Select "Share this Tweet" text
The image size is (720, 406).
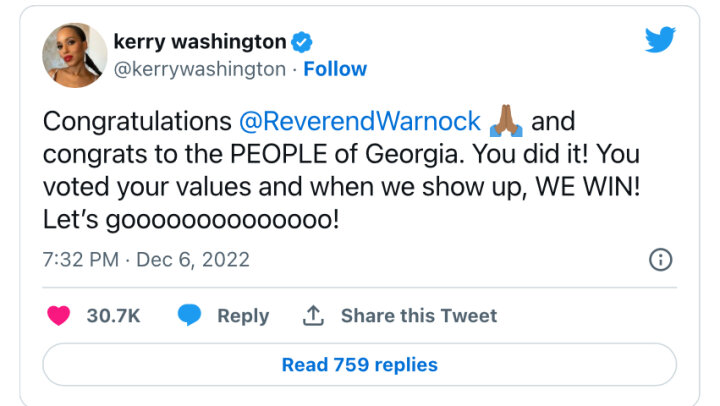[x=418, y=315]
